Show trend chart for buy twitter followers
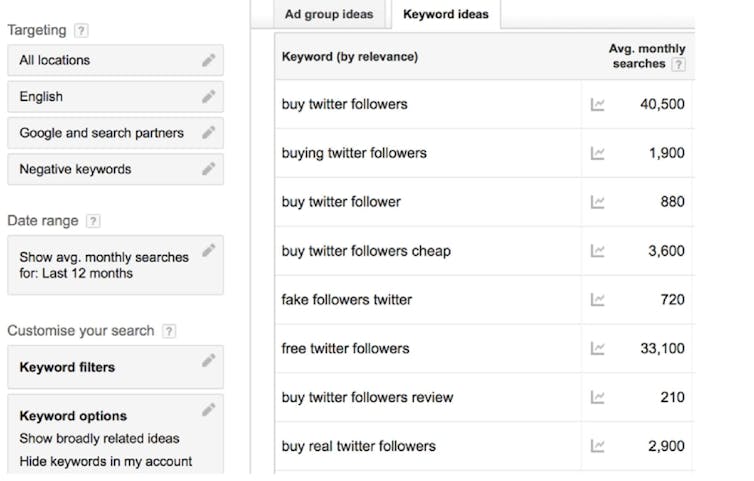The width and height of the screenshot is (754, 481). 597,104
